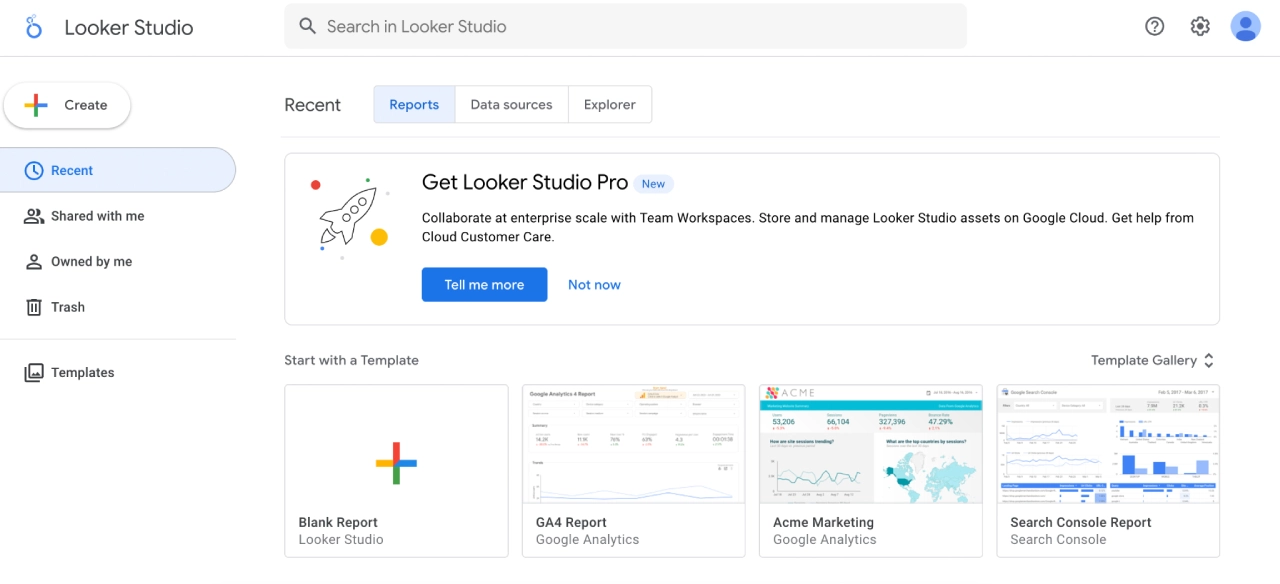Select the Reports tab
Viewport: 1280px width, 584px height.
[x=413, y=104]
